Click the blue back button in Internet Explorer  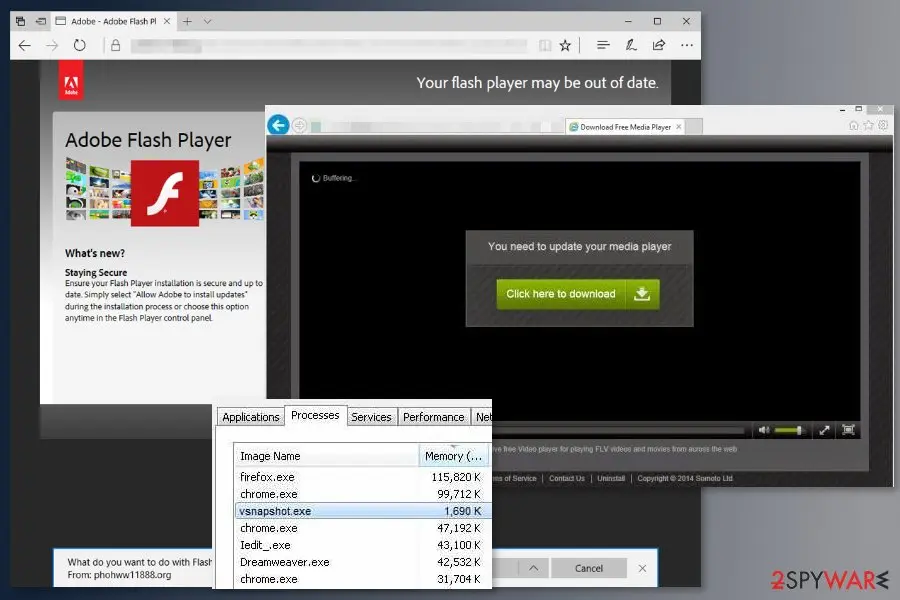coord(278,125)
